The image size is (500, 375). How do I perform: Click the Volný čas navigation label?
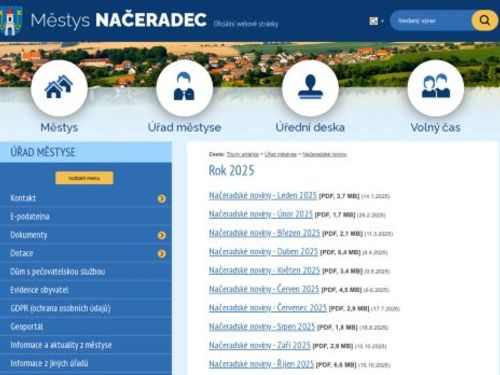tap(435, 127)
